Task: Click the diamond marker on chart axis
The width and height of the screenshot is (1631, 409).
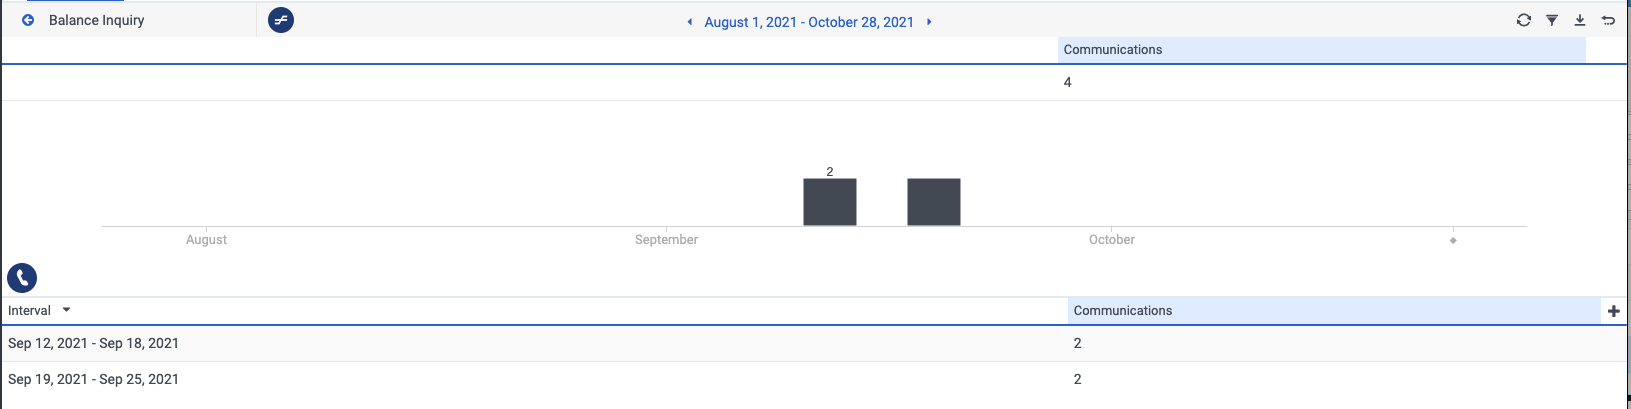Action: coord(1453,240)
